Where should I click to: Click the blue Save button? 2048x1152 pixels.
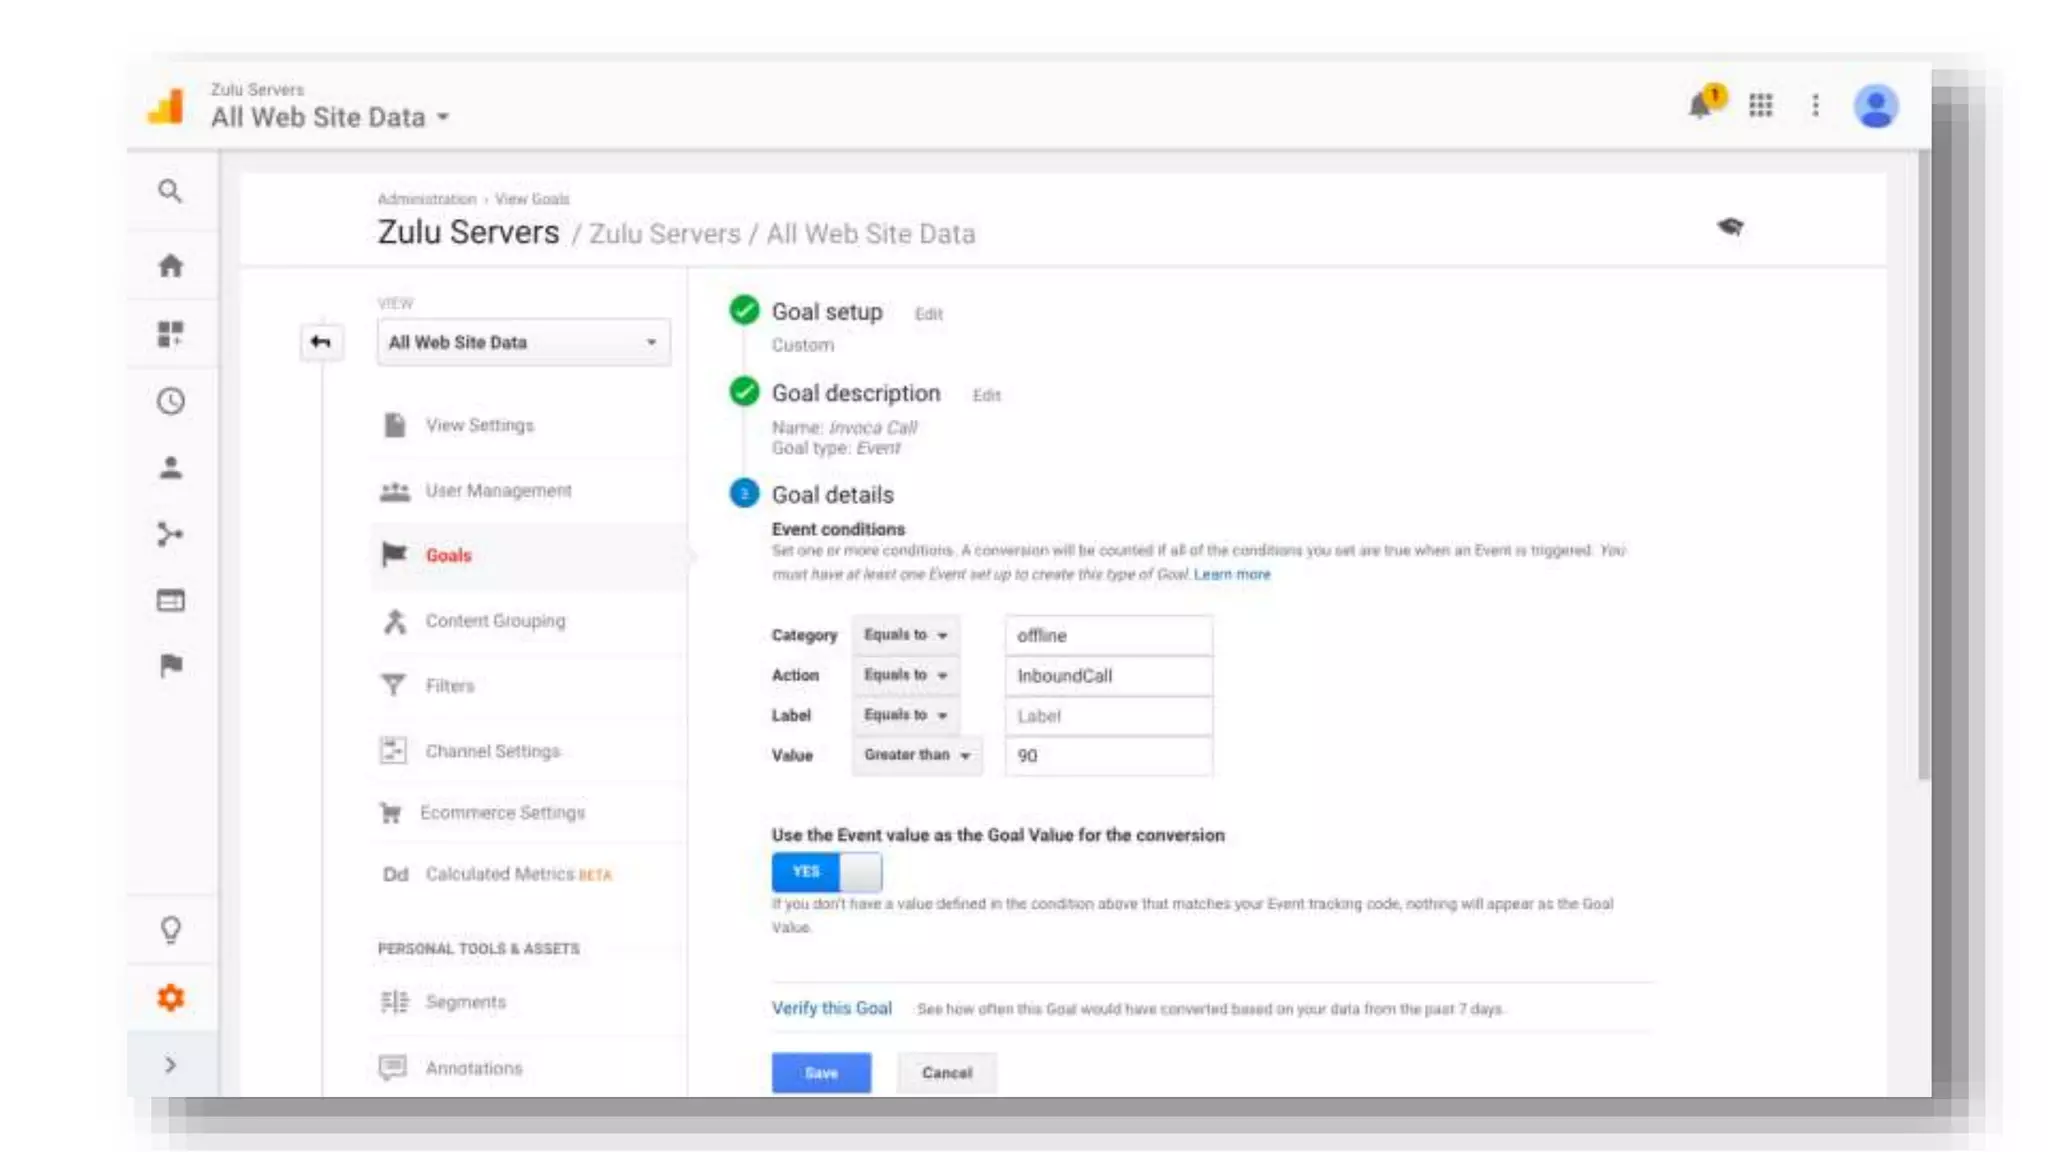pos(820,1072)
